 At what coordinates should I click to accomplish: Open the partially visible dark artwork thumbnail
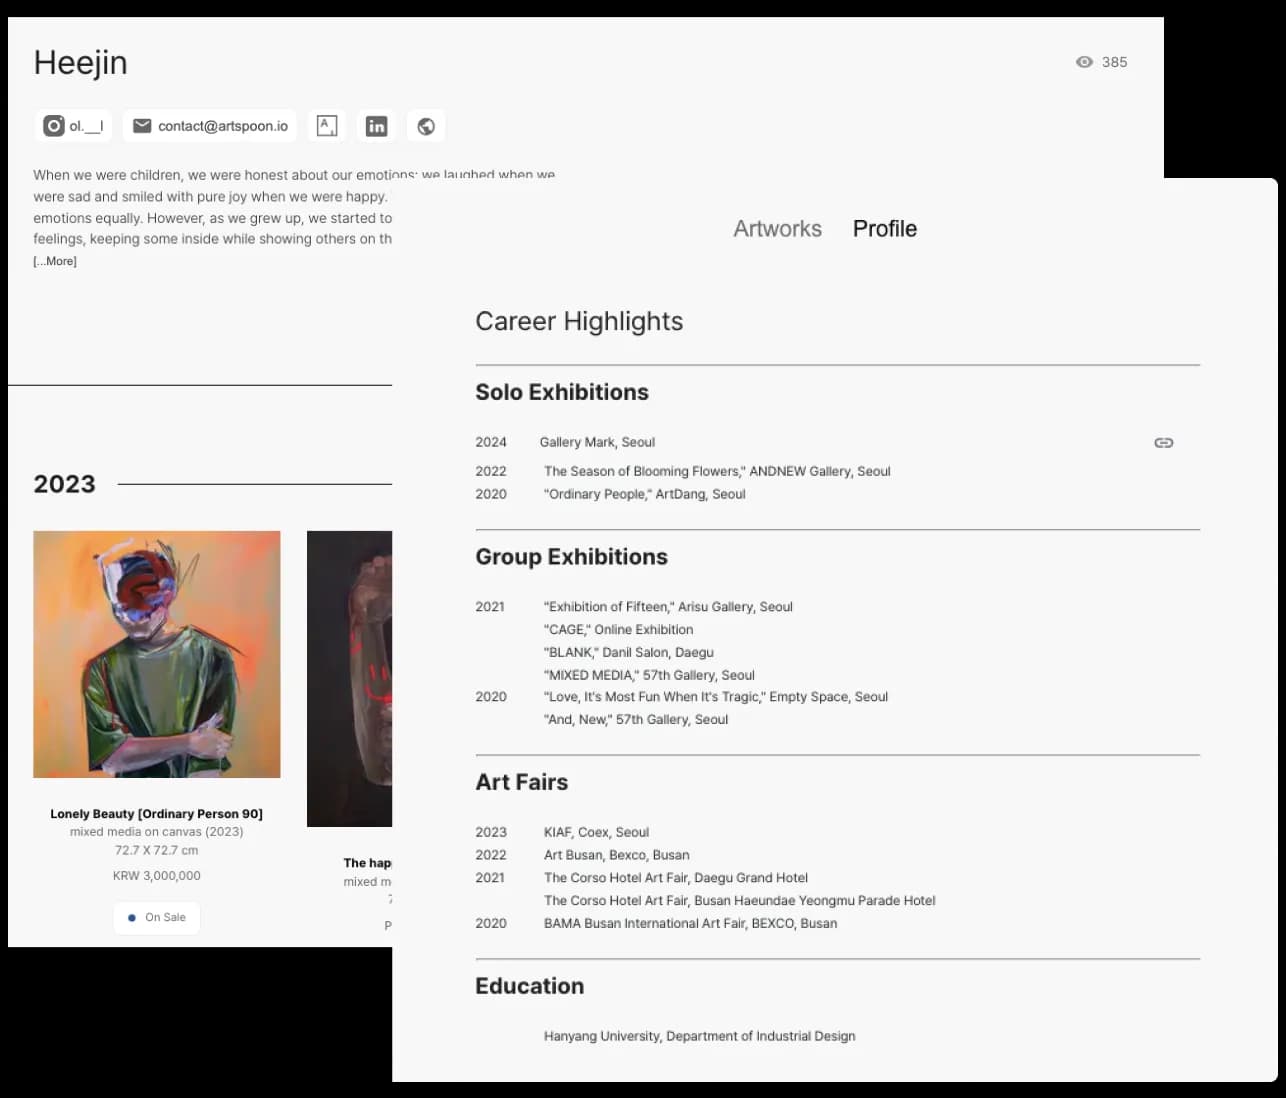[349, 678]
